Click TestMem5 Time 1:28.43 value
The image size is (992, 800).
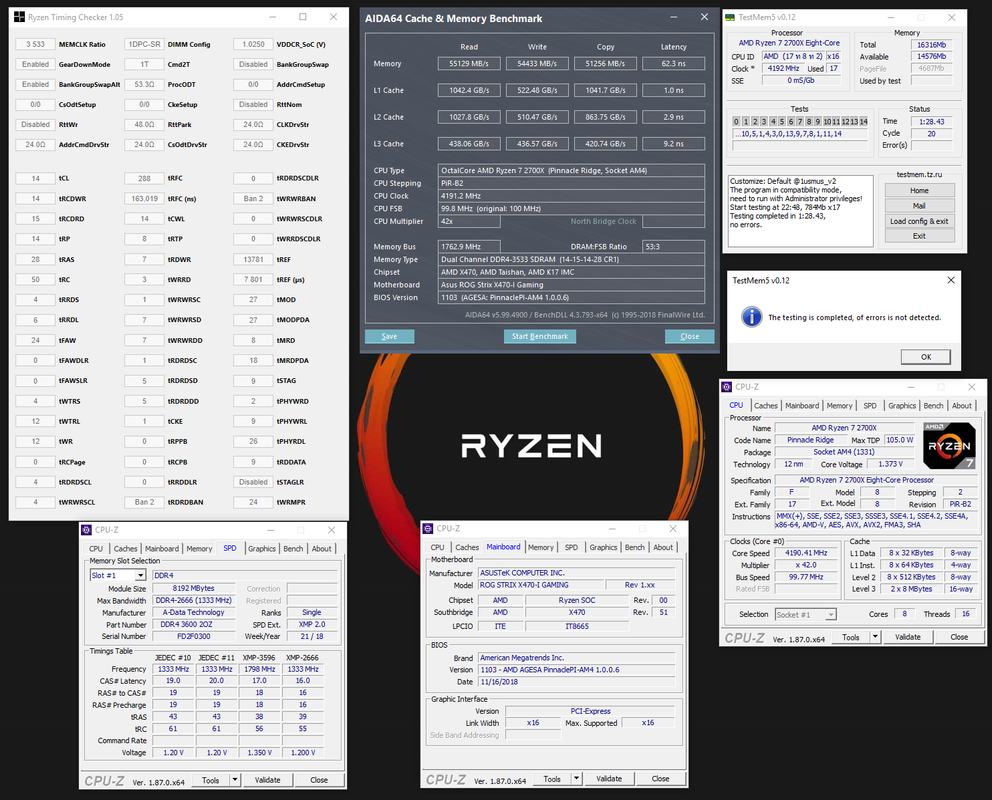coord(931,121)
